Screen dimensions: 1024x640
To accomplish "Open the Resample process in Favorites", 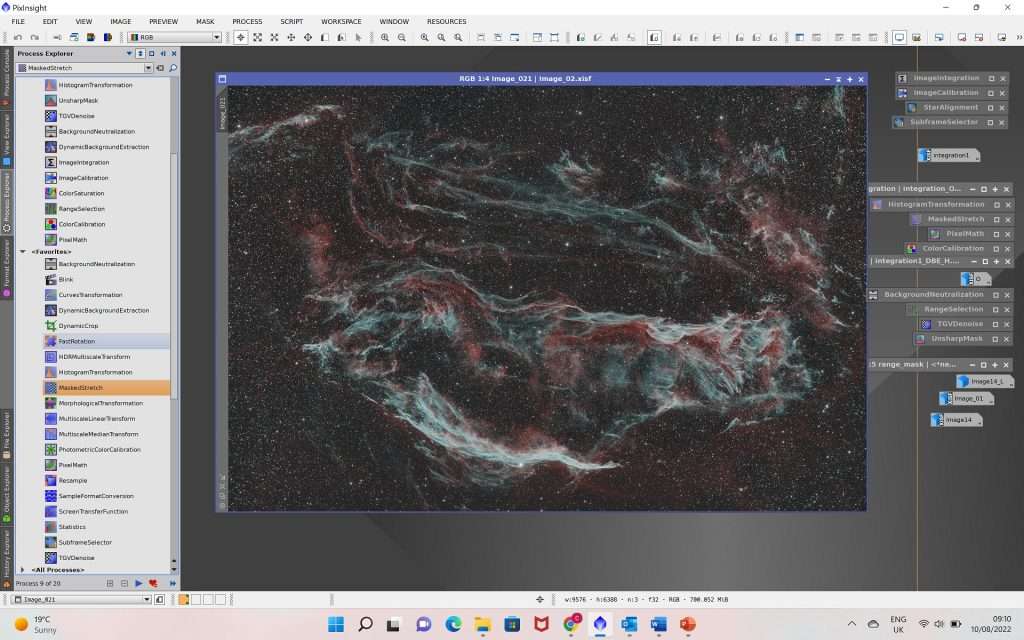I will click(x=72, y=481).
